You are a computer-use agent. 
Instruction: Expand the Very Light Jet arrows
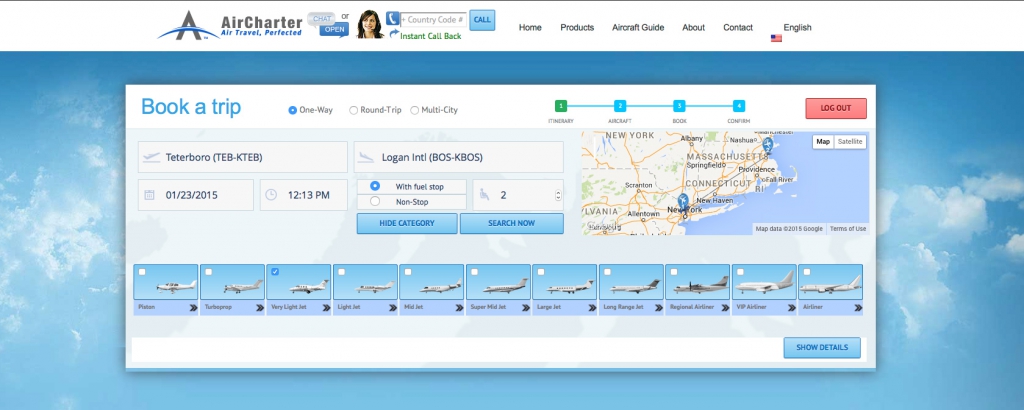(327, 308)
